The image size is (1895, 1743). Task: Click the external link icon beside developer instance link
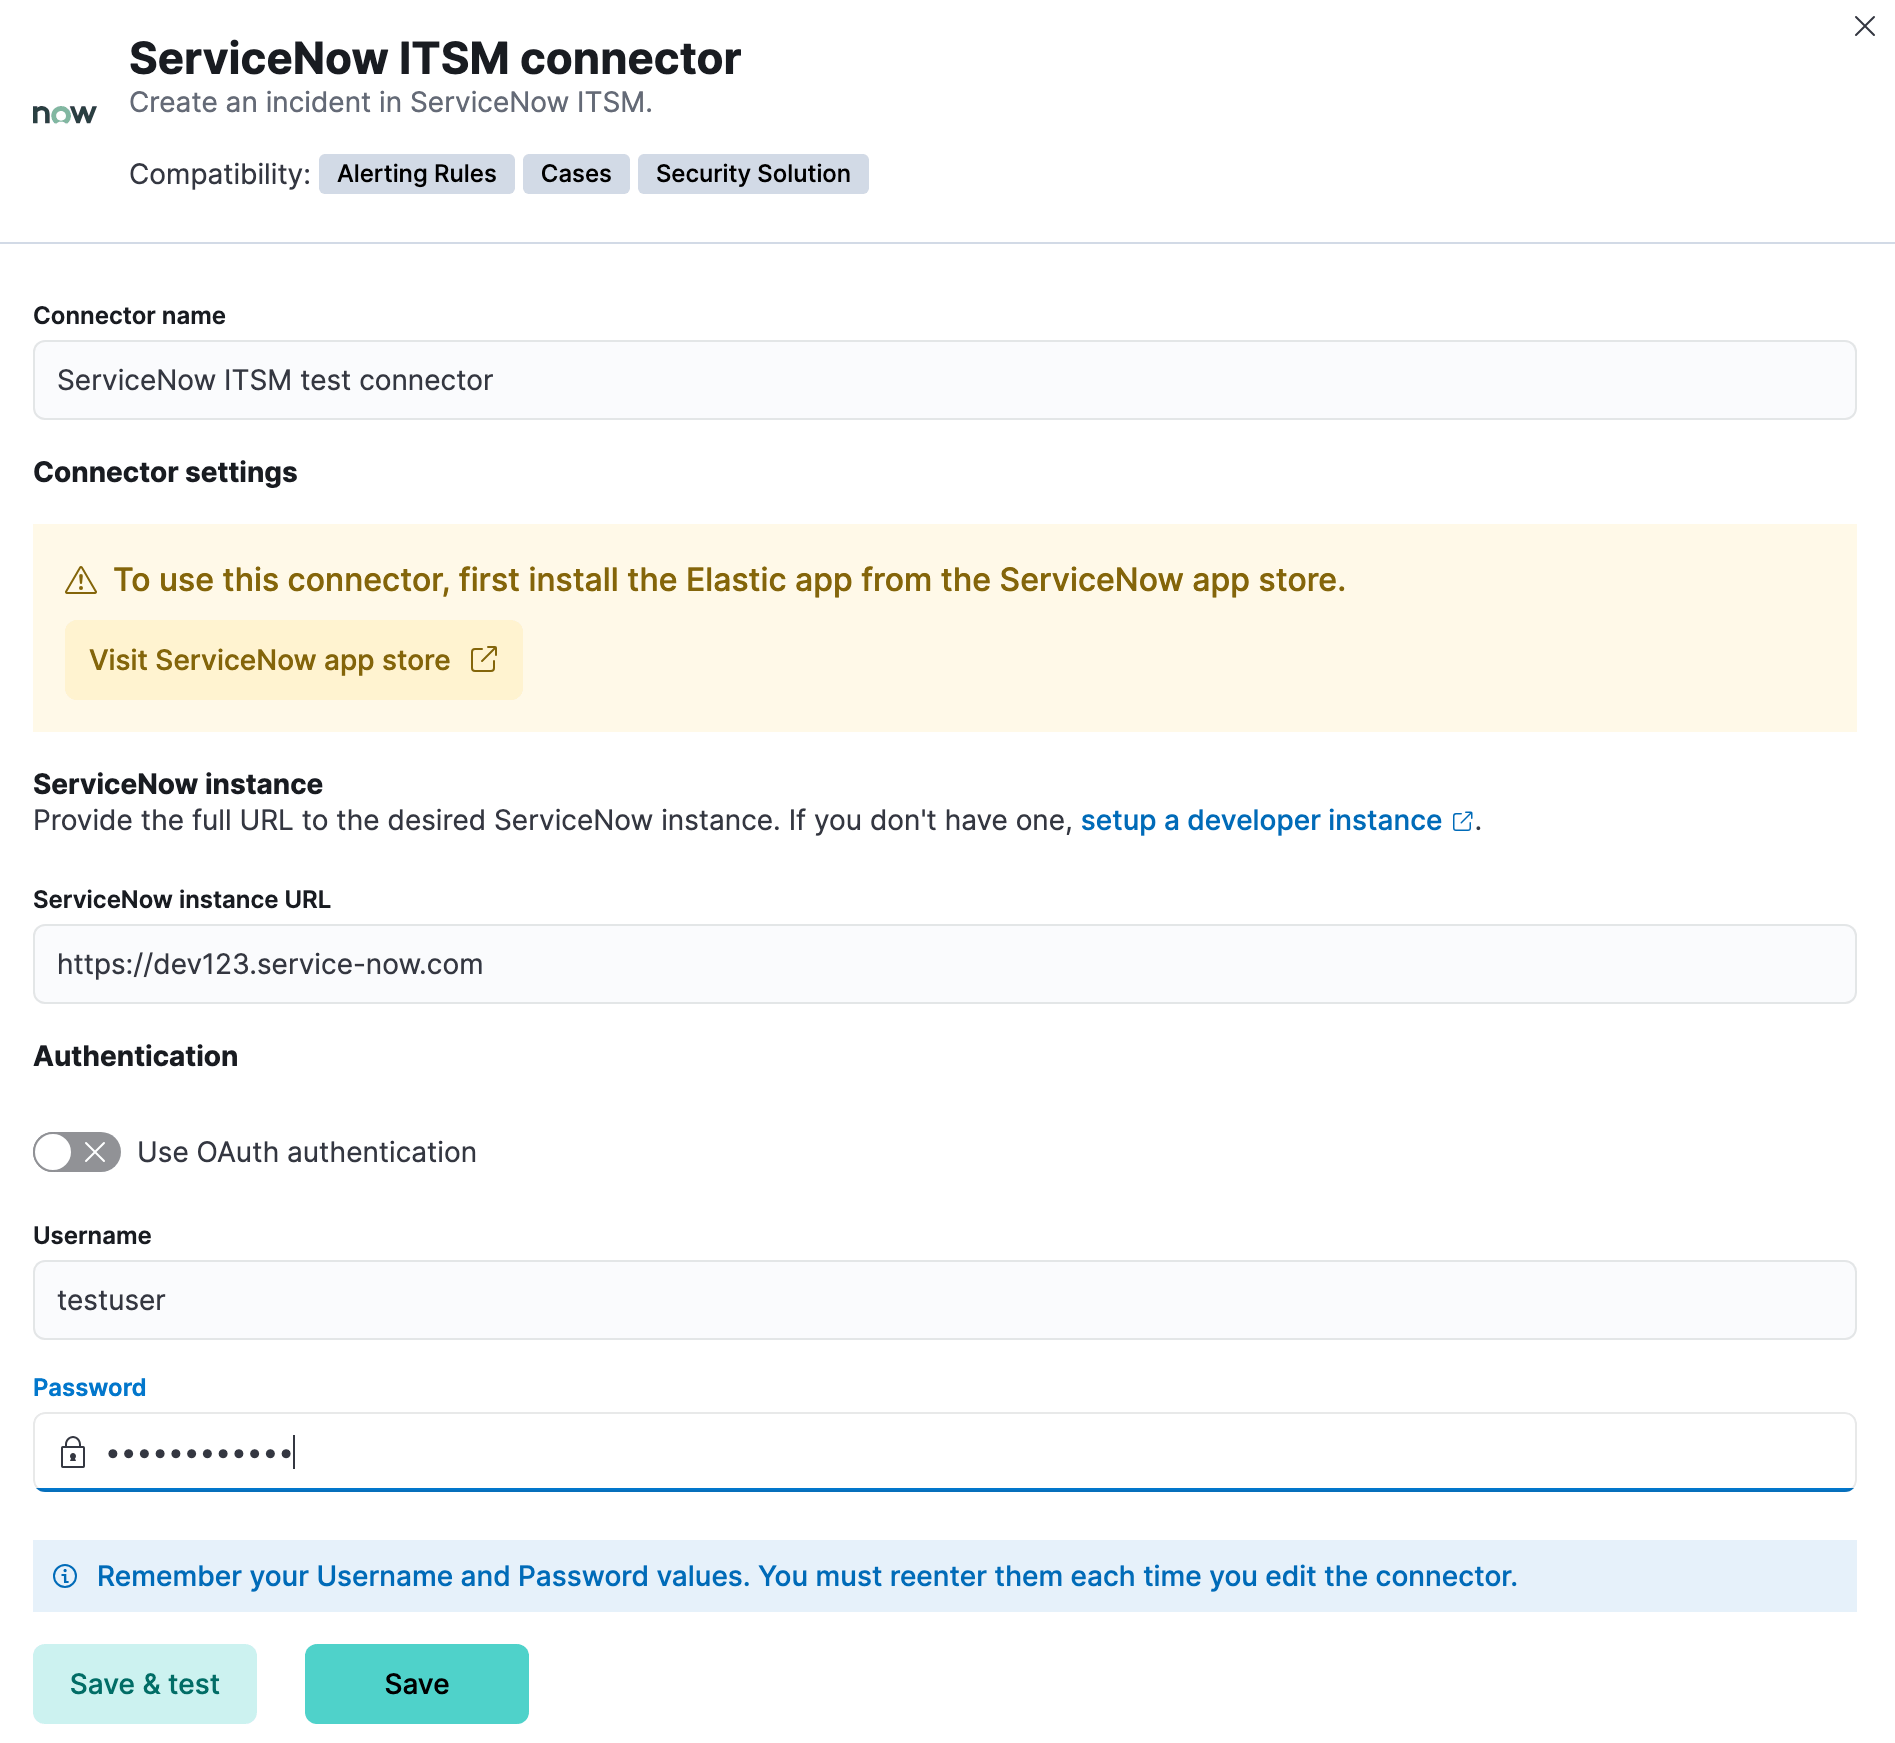1462,821
